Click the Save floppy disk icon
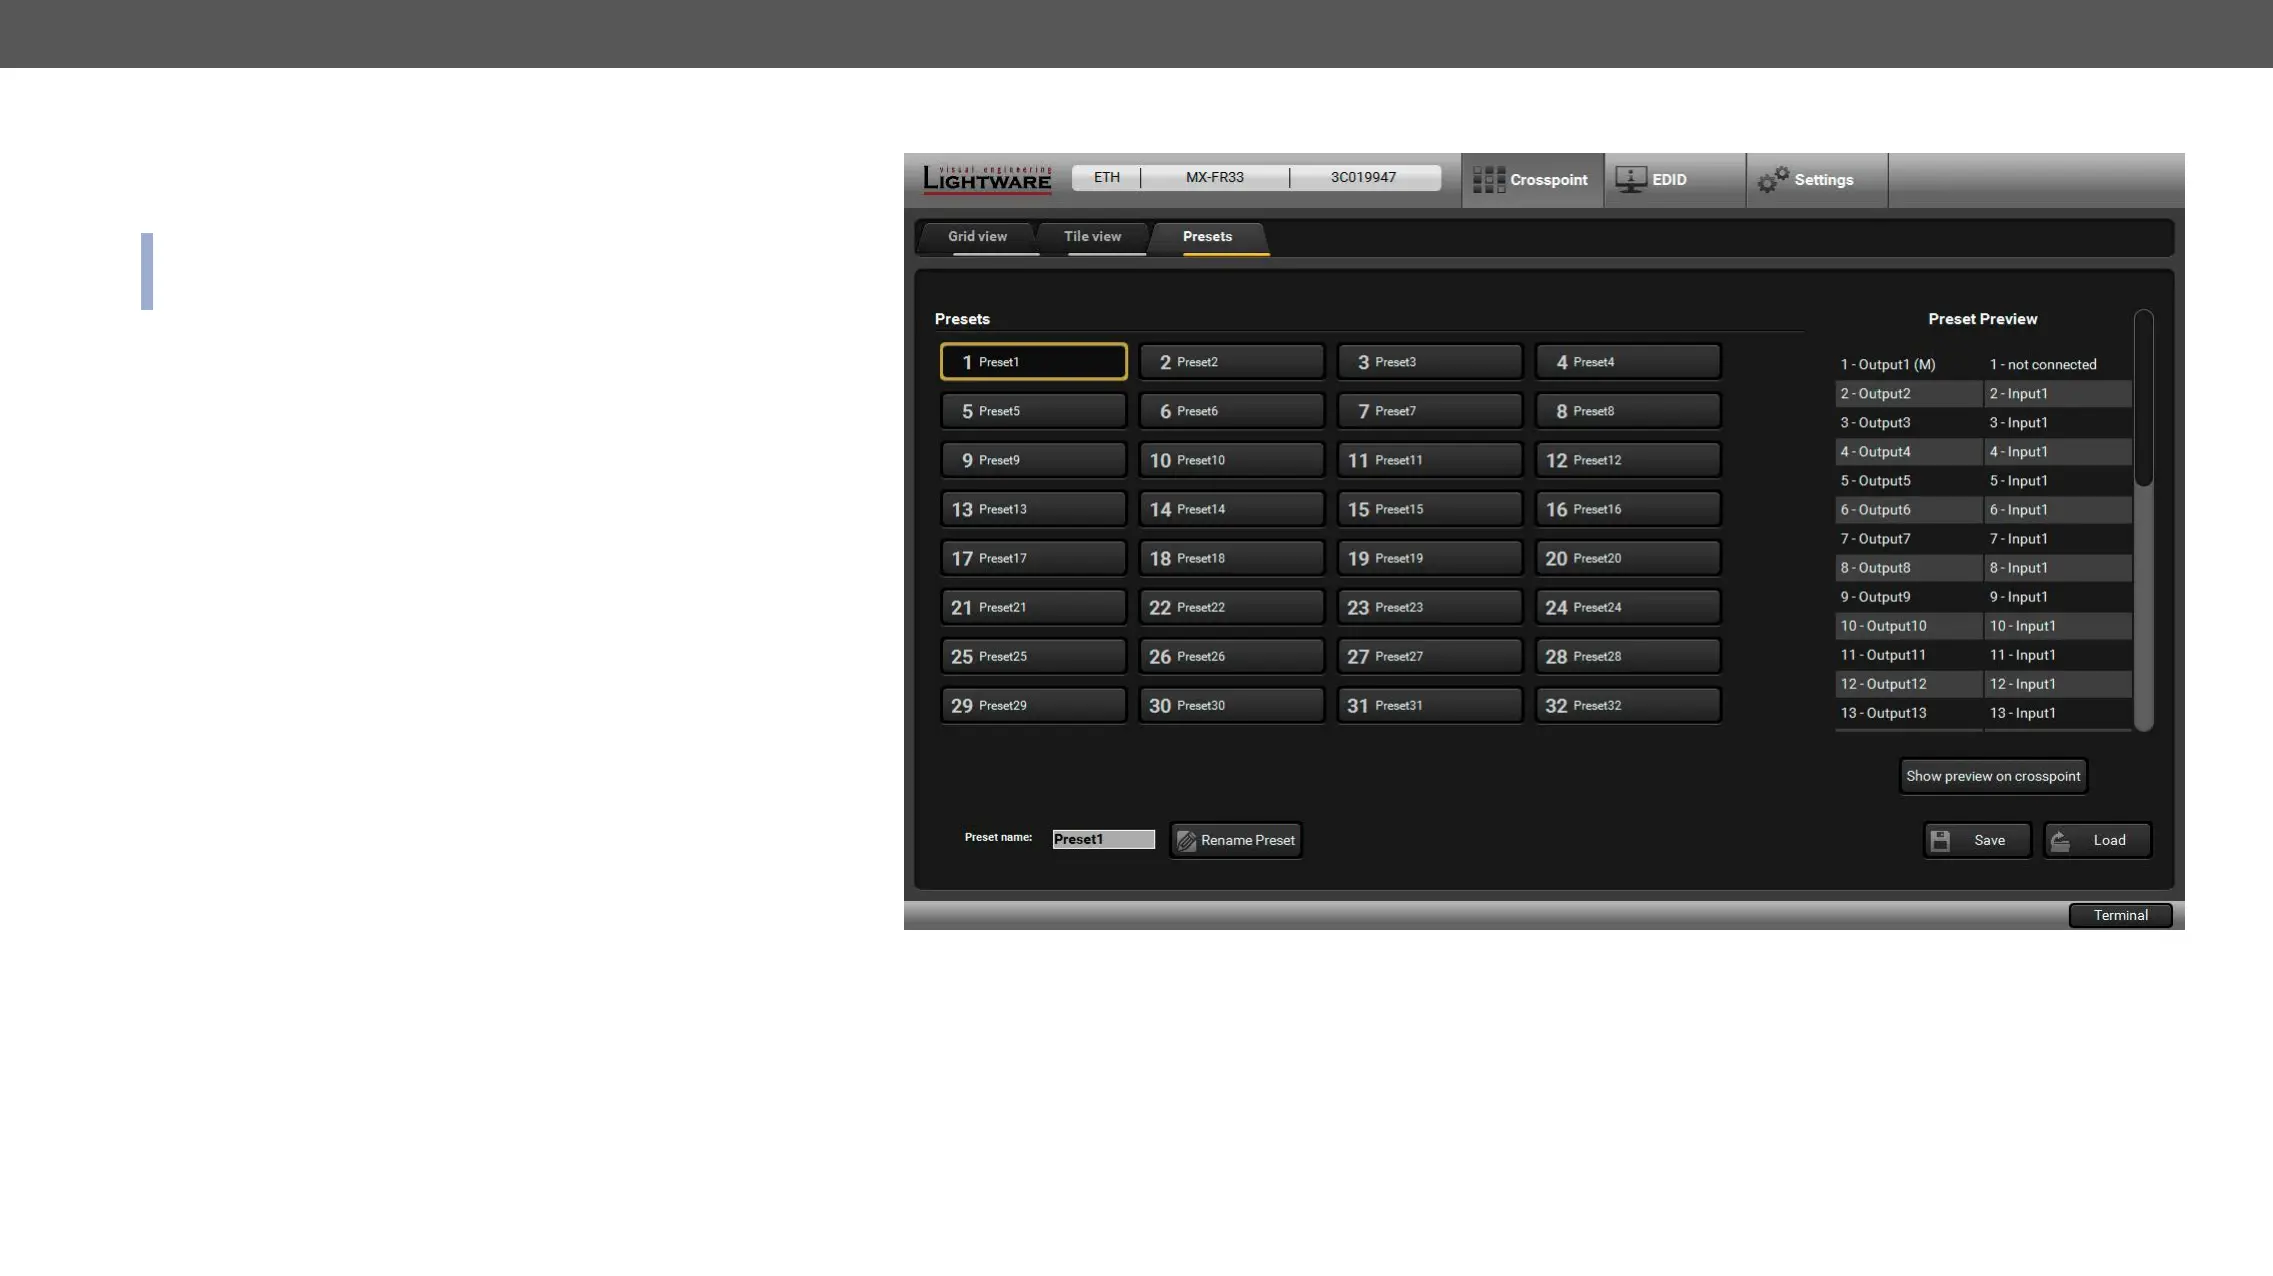The width and height of the screenshot is (2273, 1276). point(1940,841)
